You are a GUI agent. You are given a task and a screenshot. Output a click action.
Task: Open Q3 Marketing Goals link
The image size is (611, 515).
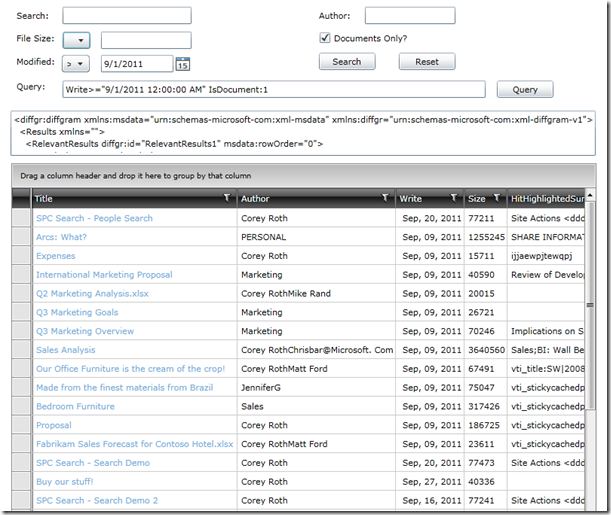77,312
